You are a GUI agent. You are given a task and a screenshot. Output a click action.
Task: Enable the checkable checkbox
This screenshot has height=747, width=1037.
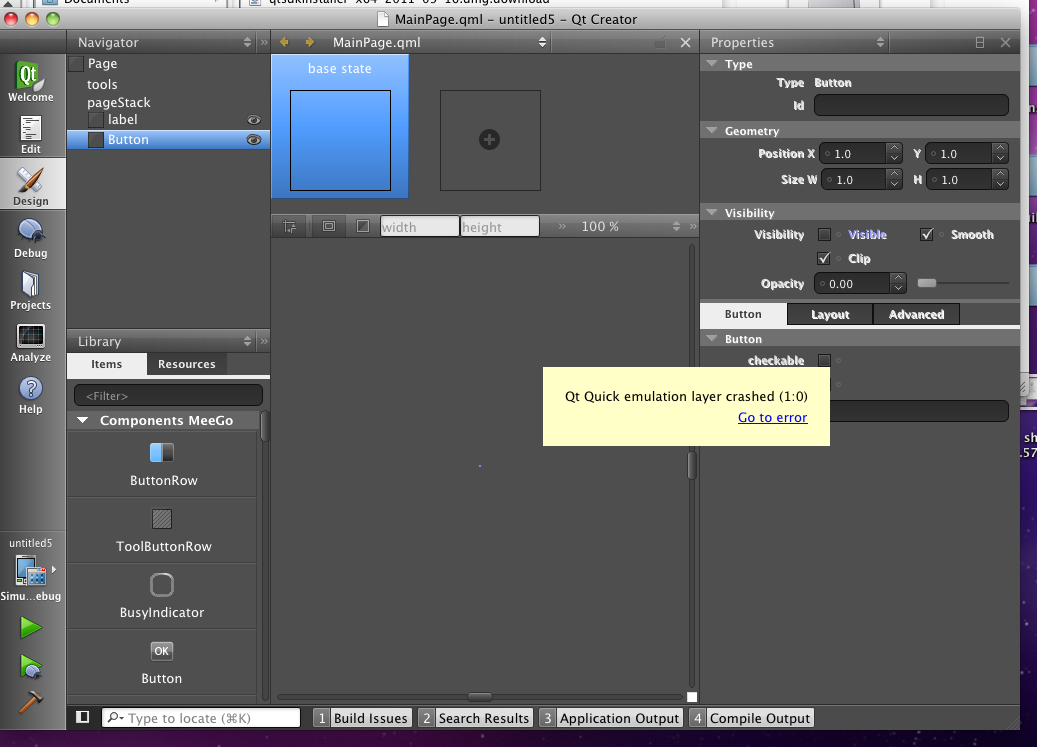pyautogui.click(x=824, y=360)
